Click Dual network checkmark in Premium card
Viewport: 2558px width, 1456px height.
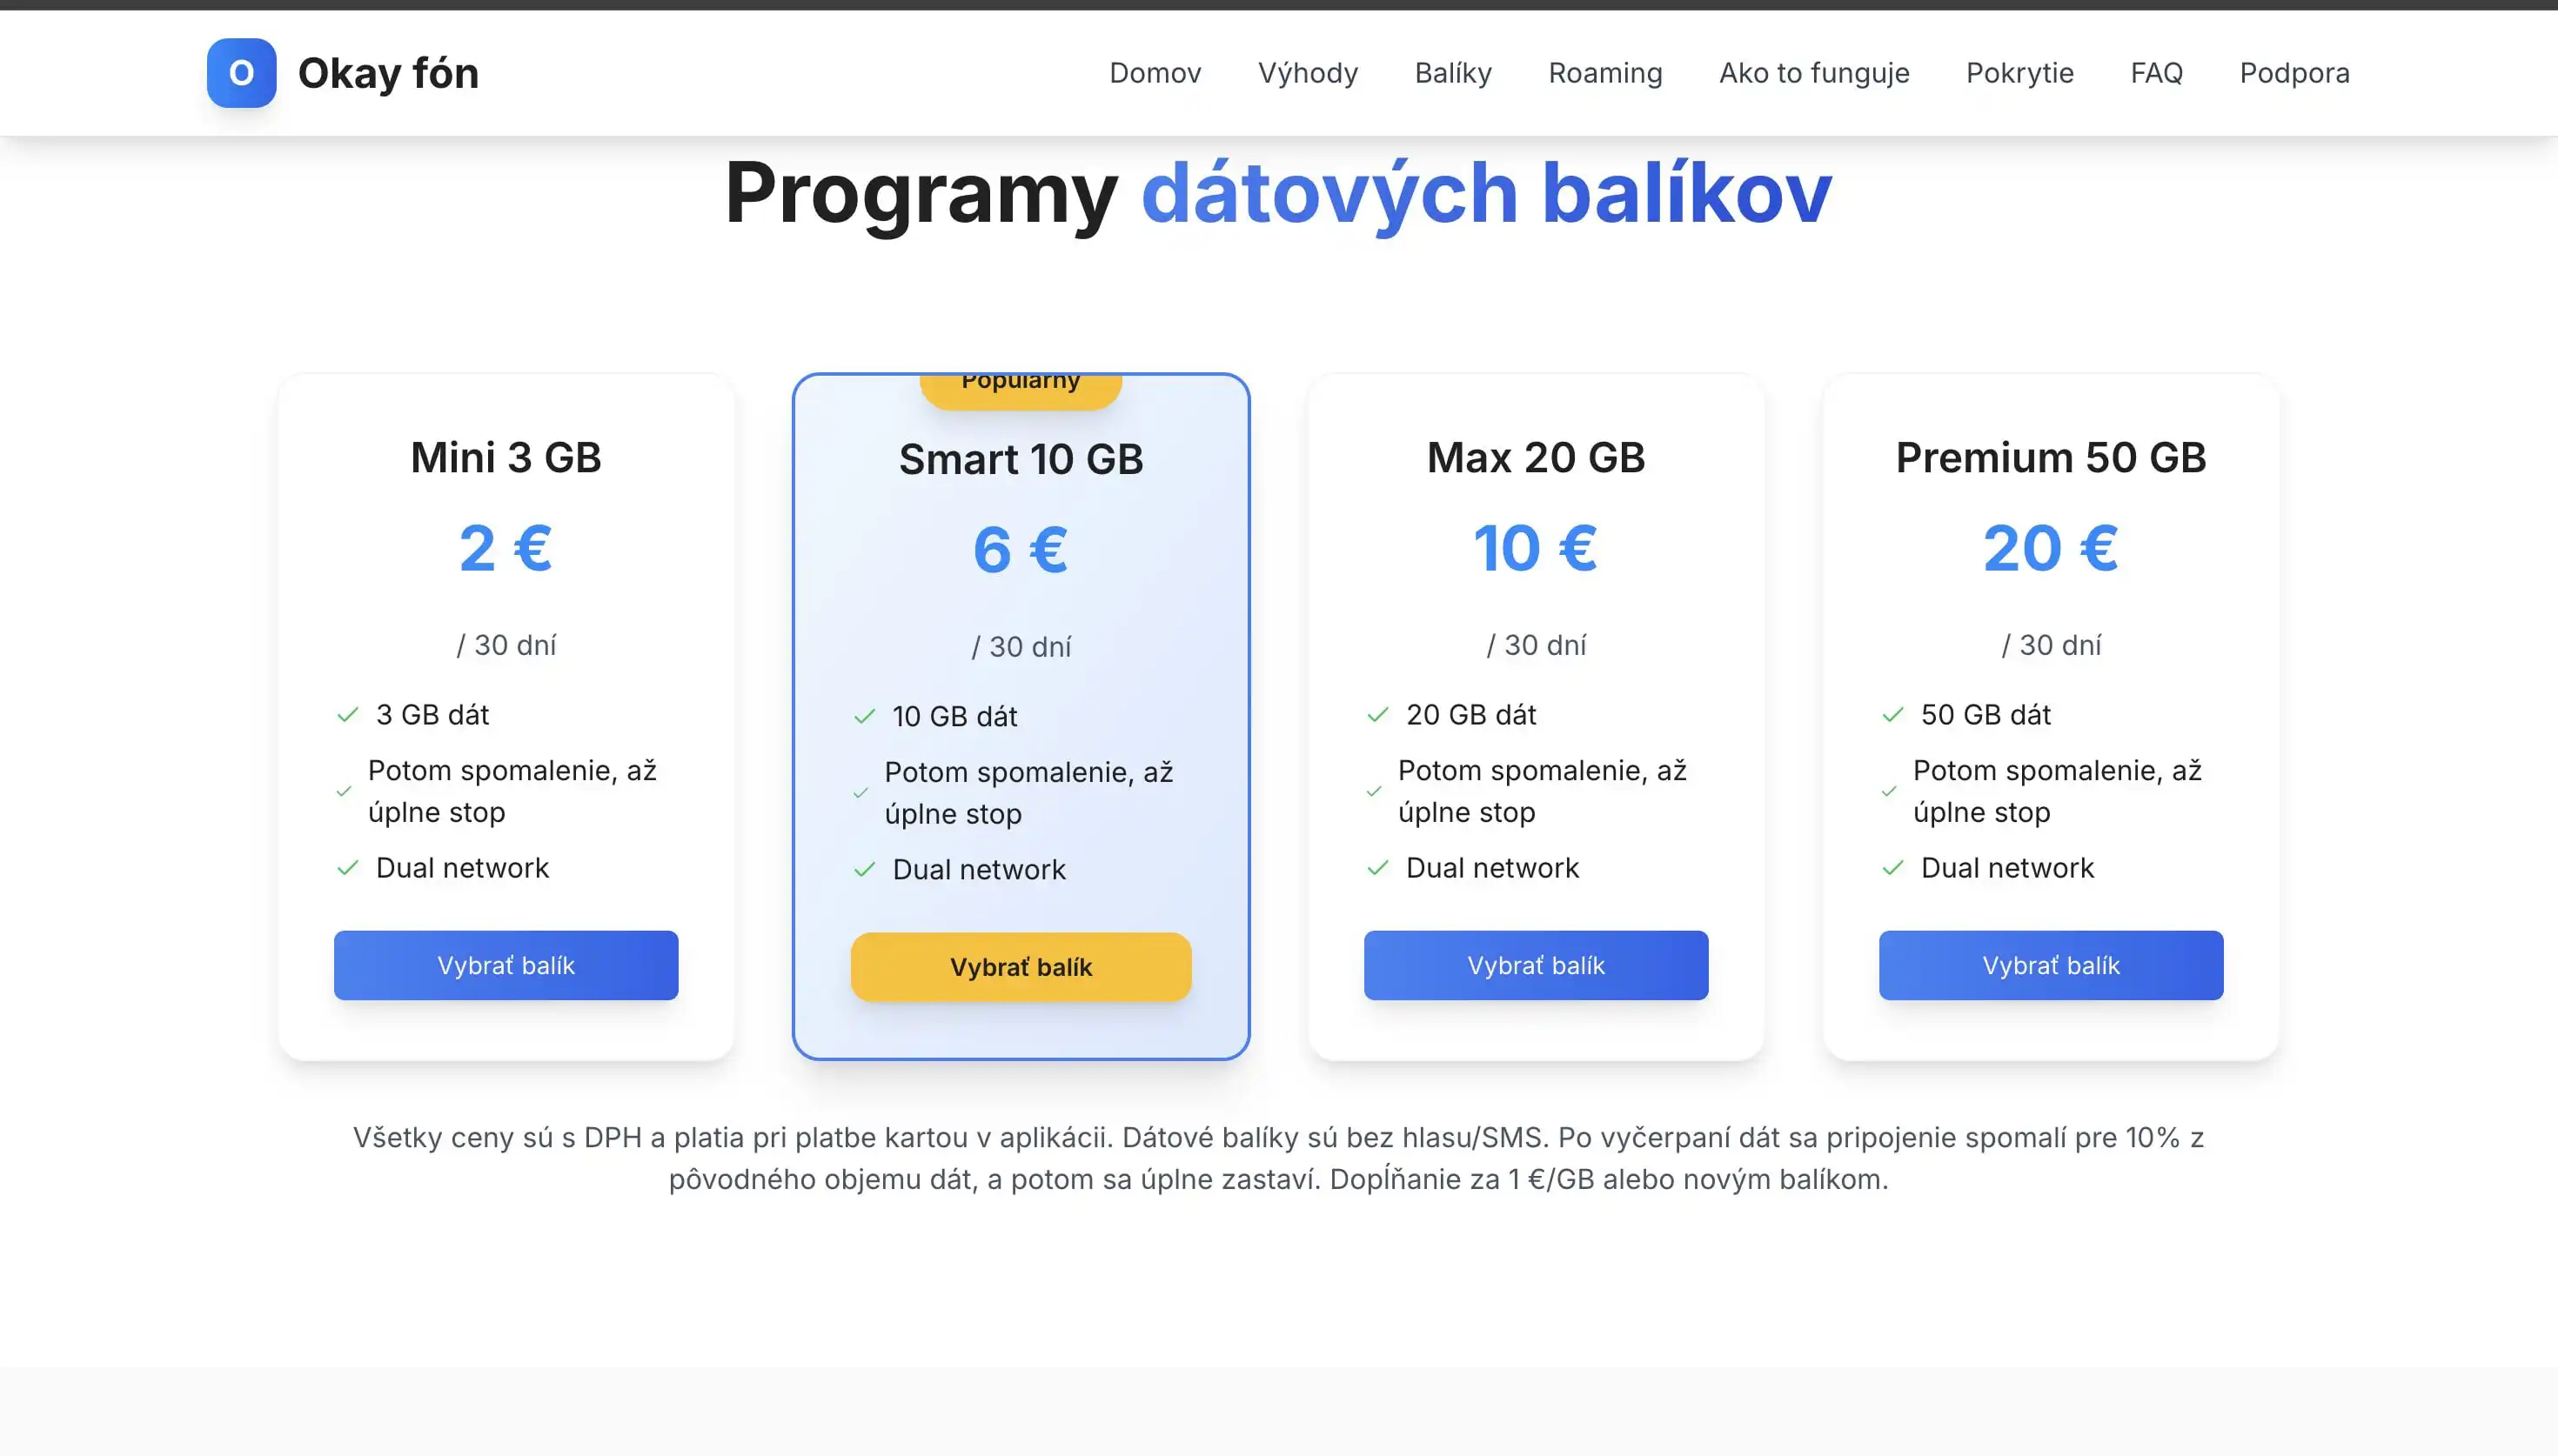pyautogui.click(x=1893, y=868)
